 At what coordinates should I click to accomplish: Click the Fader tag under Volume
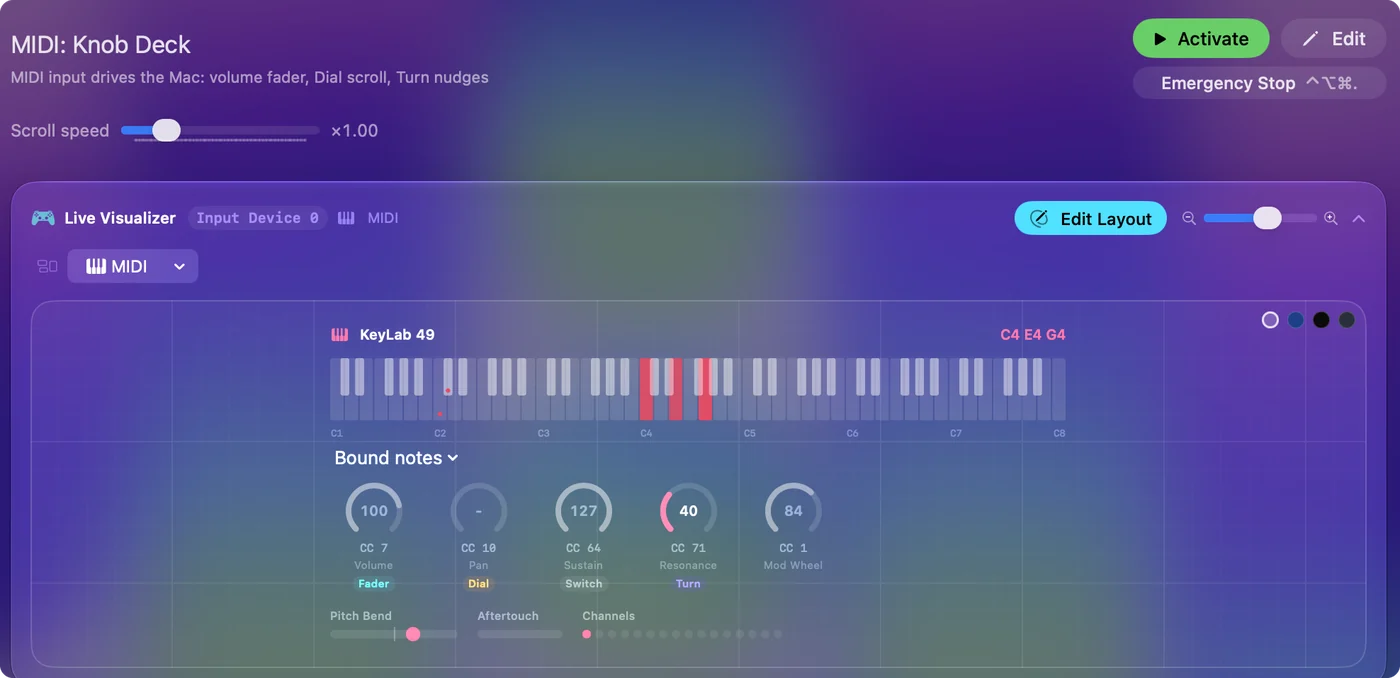pos(374,584)
